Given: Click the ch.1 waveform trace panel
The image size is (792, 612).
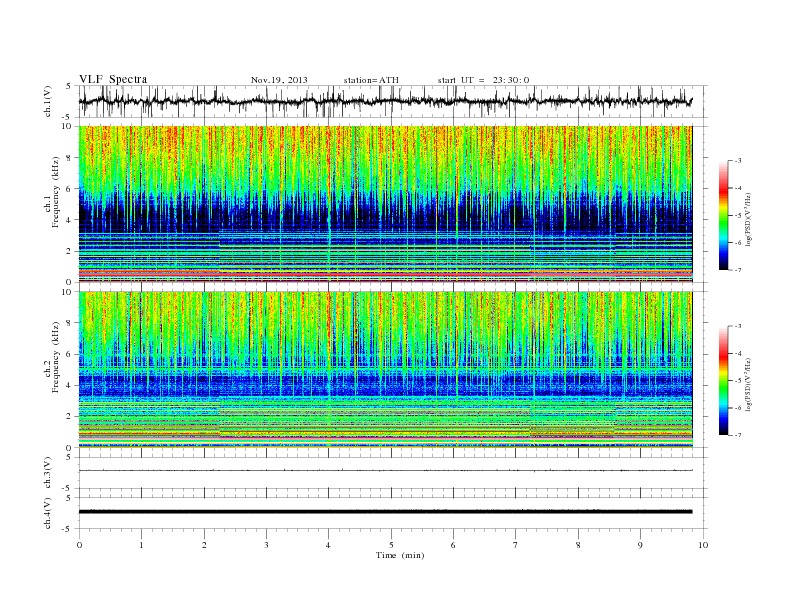Looking at the screenshot, I should point(393,101).
